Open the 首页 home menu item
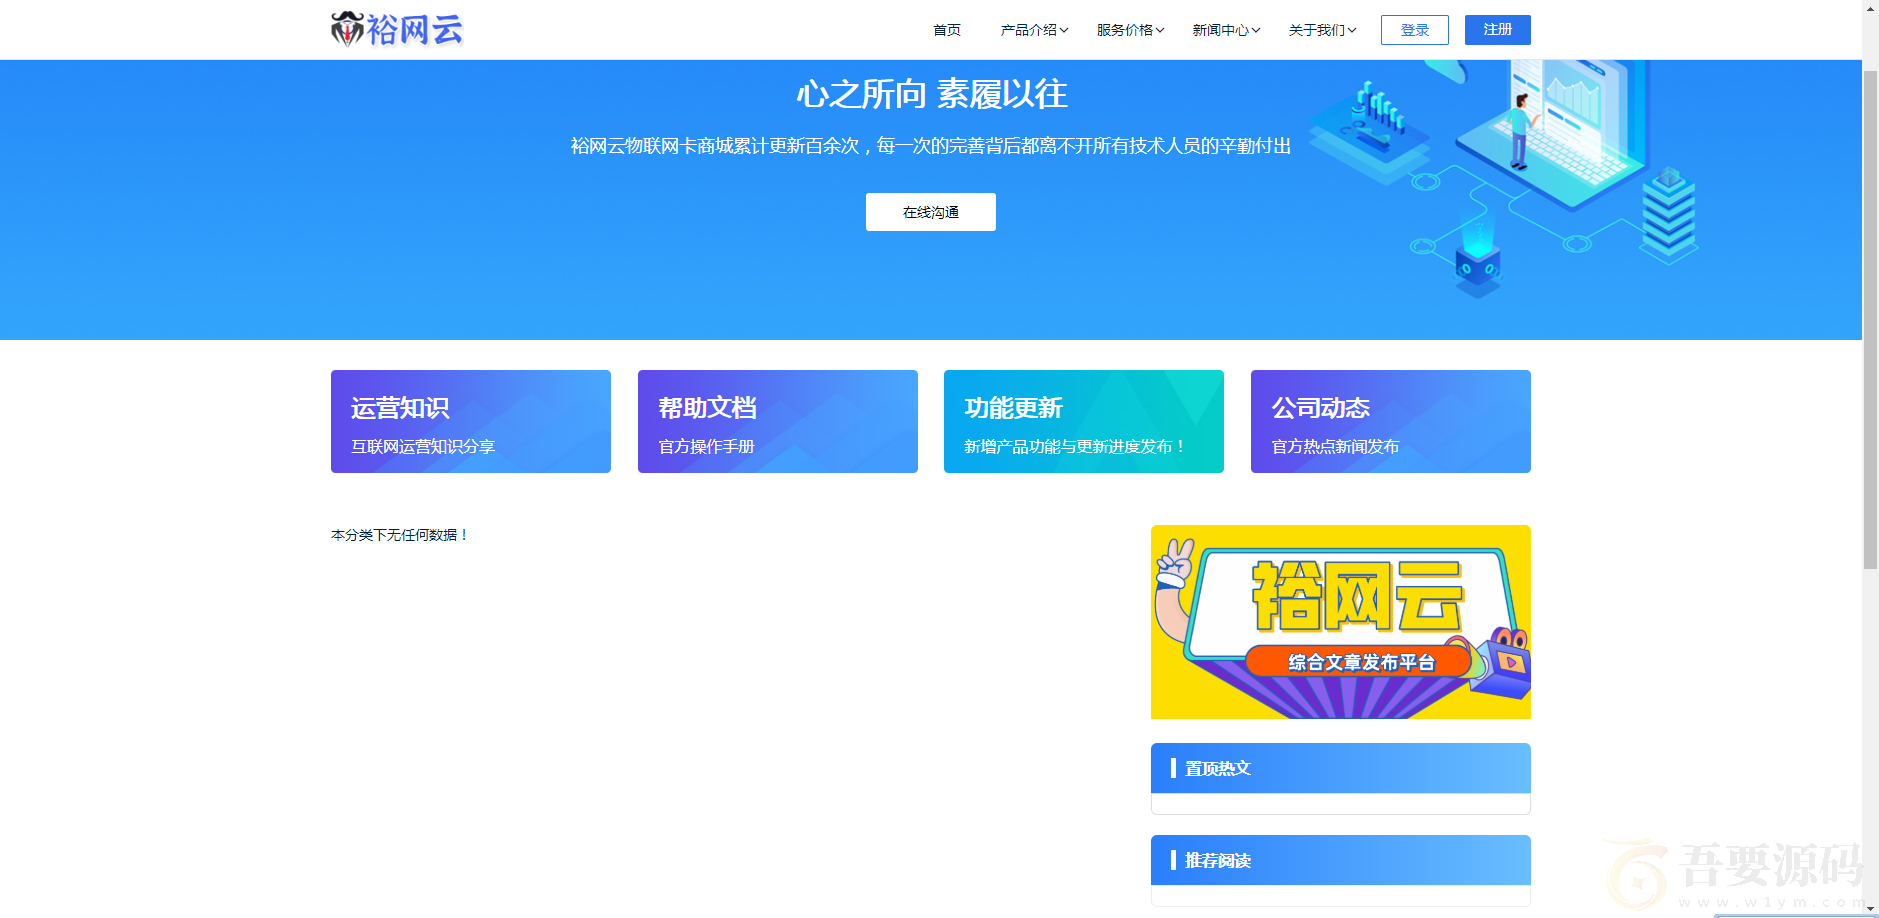The image size is (1879, 918). click(x=946, y=30)
